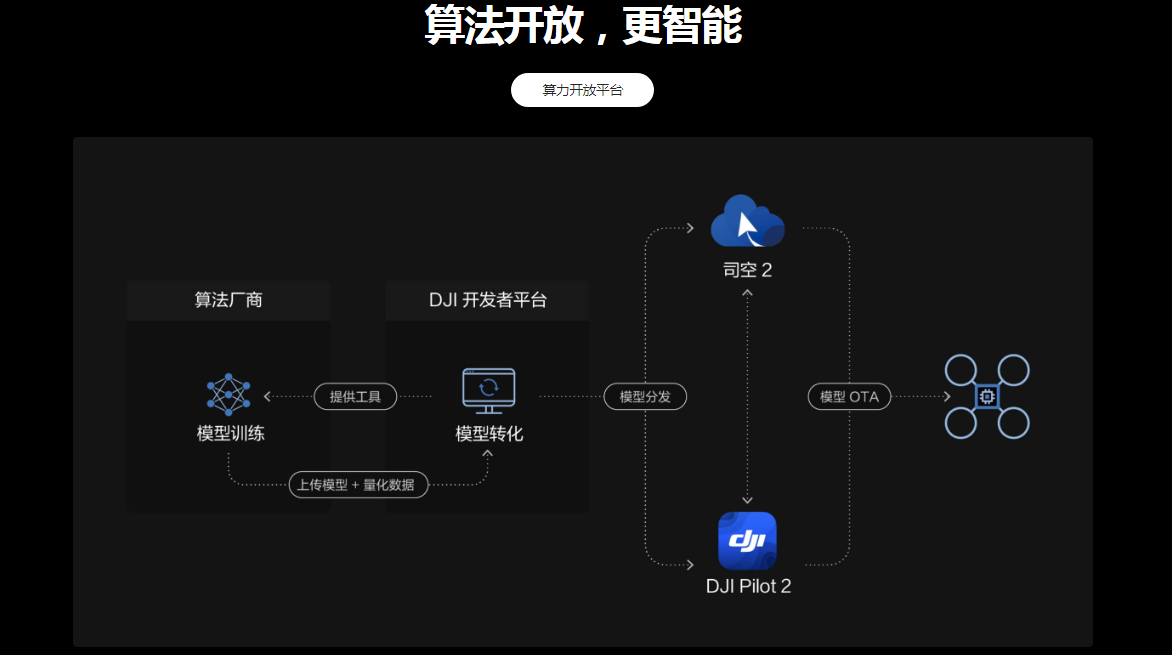Select the drone quadcopter chip icon
The image size is (1172, 655).
point(986,397)
